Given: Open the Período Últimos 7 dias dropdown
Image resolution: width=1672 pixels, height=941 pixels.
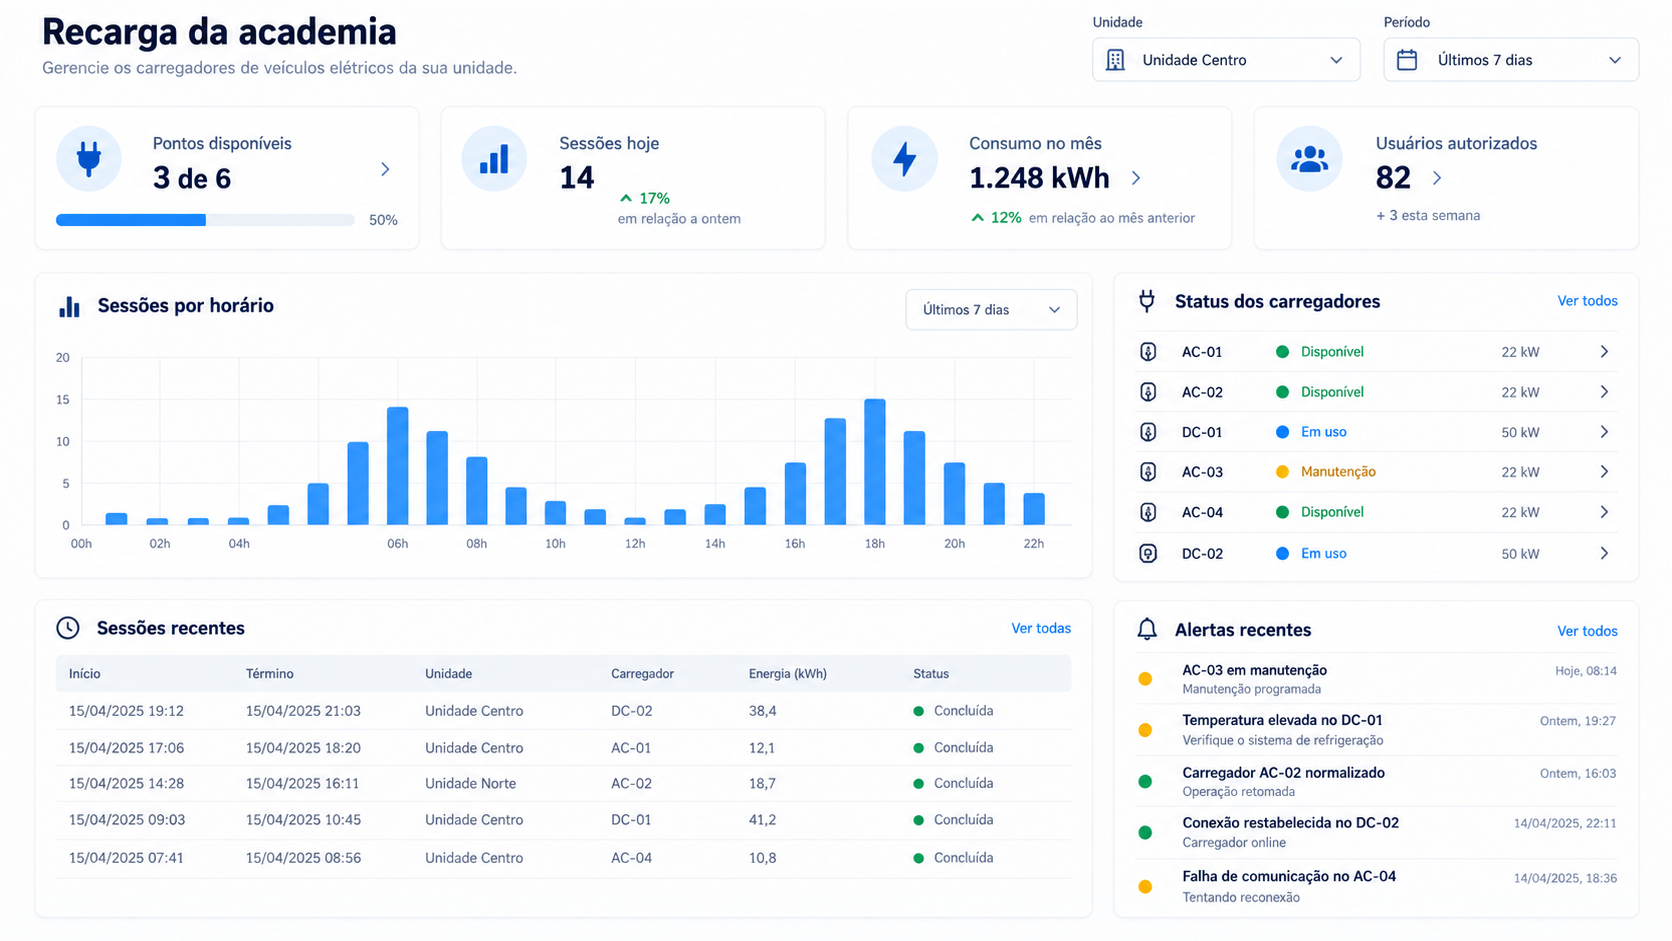Looking at the screenshot, I should (x=1511, y=60).
